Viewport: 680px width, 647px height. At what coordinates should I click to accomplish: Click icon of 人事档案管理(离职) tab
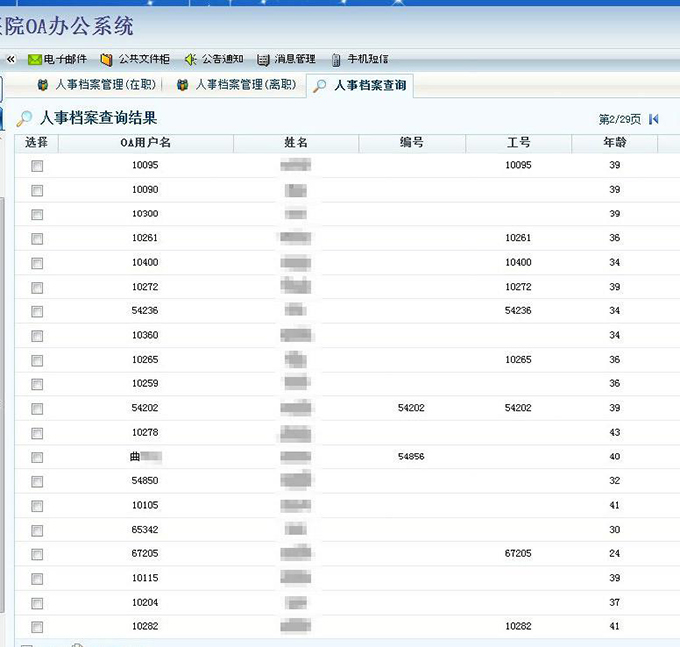click(183, 85)
